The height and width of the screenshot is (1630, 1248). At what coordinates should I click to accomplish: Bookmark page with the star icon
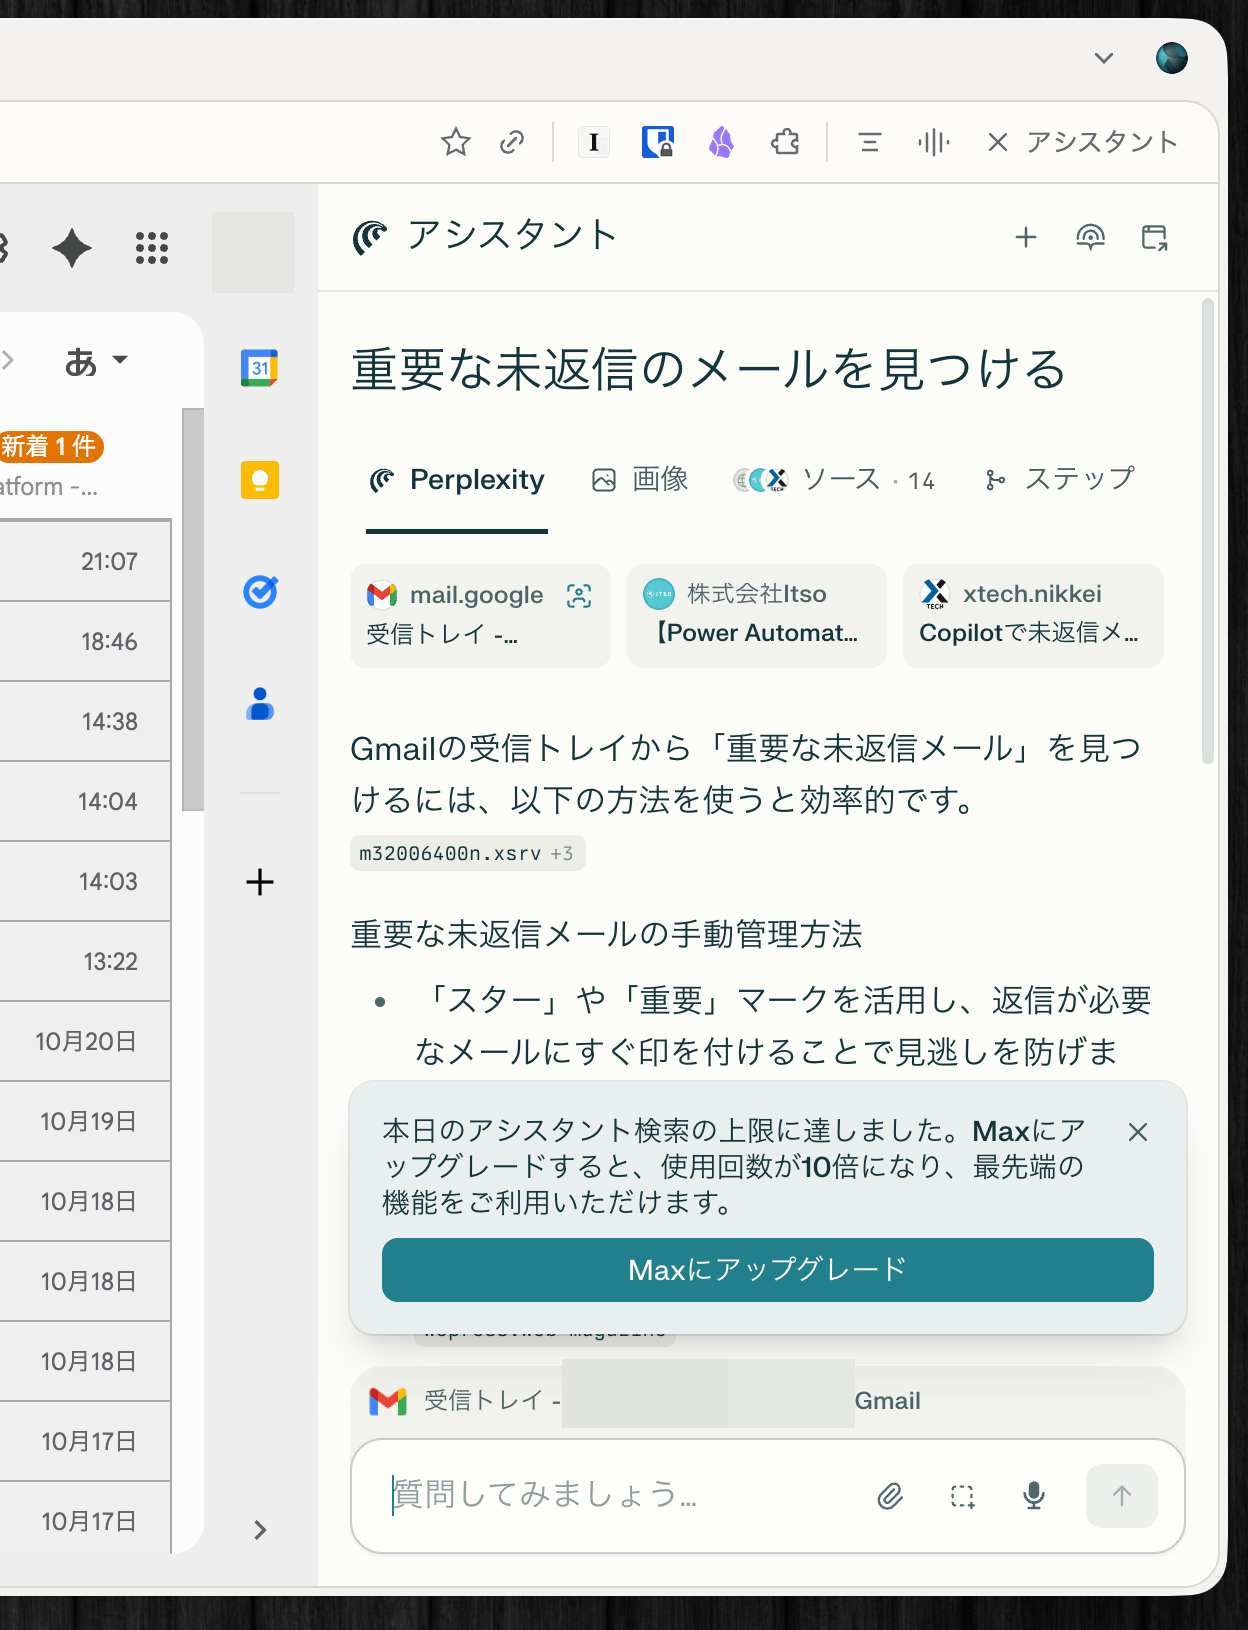click(456, 143)
